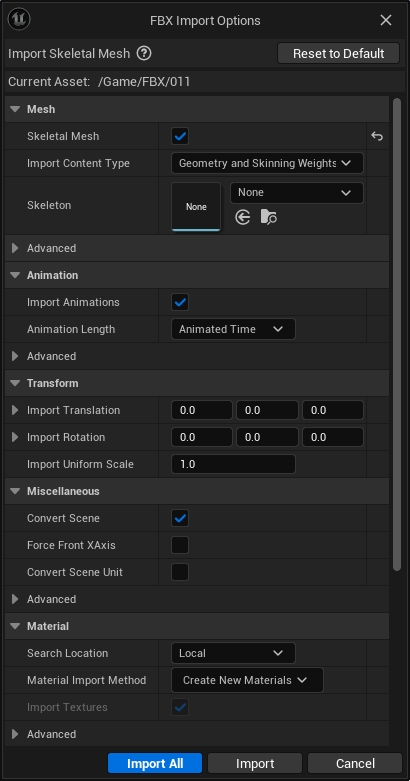410x781 pixels.
Task: Click Import Rotation Z field
Action: (x=333, y=437)
